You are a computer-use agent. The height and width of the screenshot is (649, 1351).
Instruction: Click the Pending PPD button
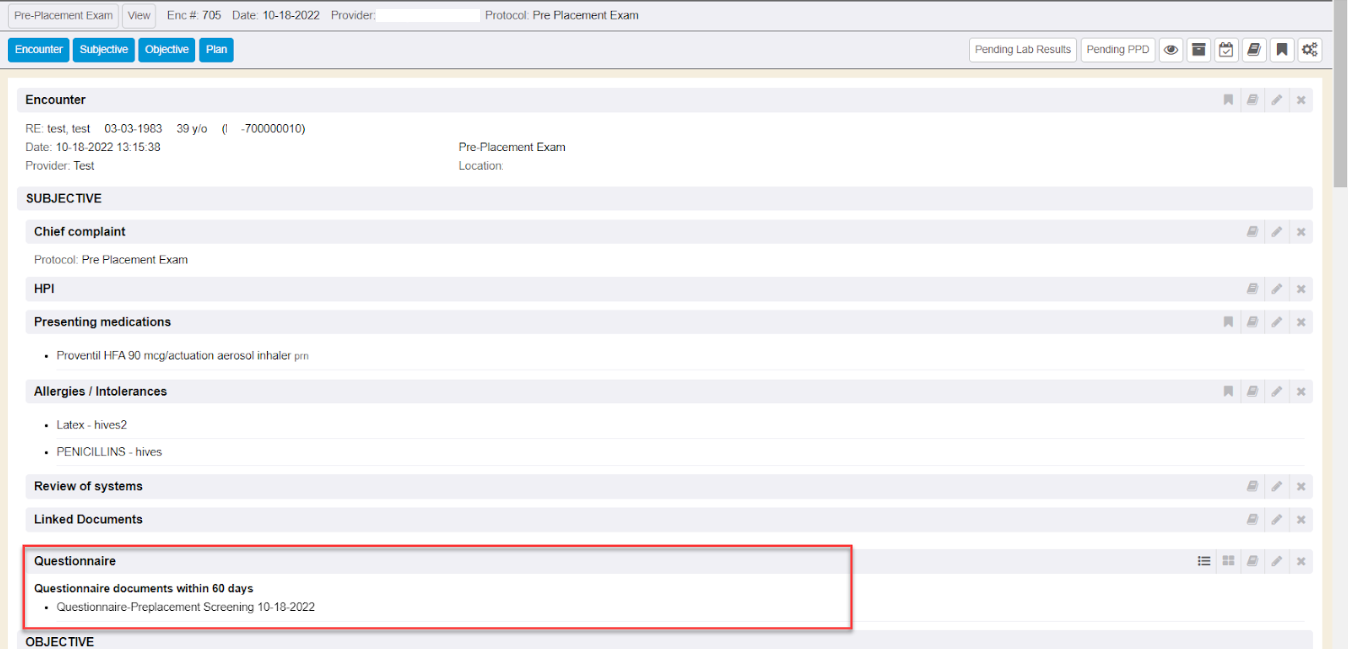[x=1118, y=50]
